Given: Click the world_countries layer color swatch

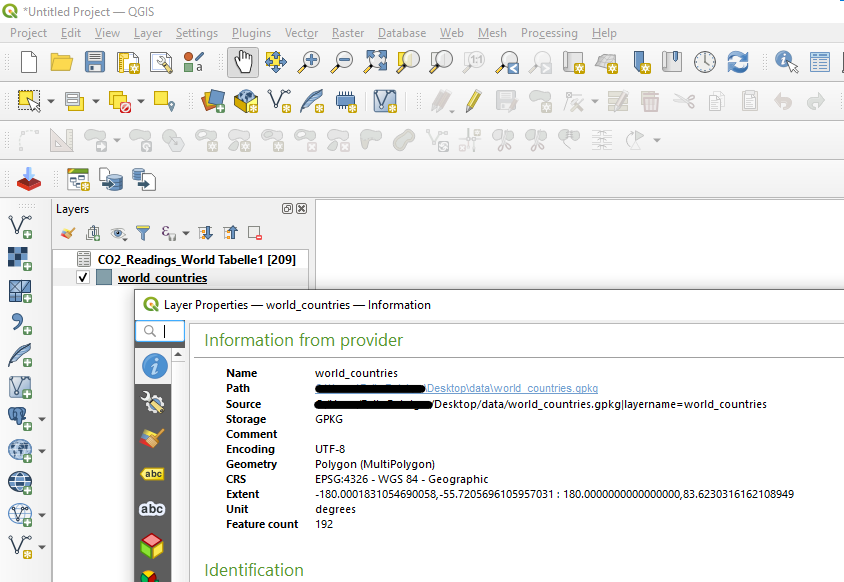Looking at the screenshot, I should pos(104,278).
